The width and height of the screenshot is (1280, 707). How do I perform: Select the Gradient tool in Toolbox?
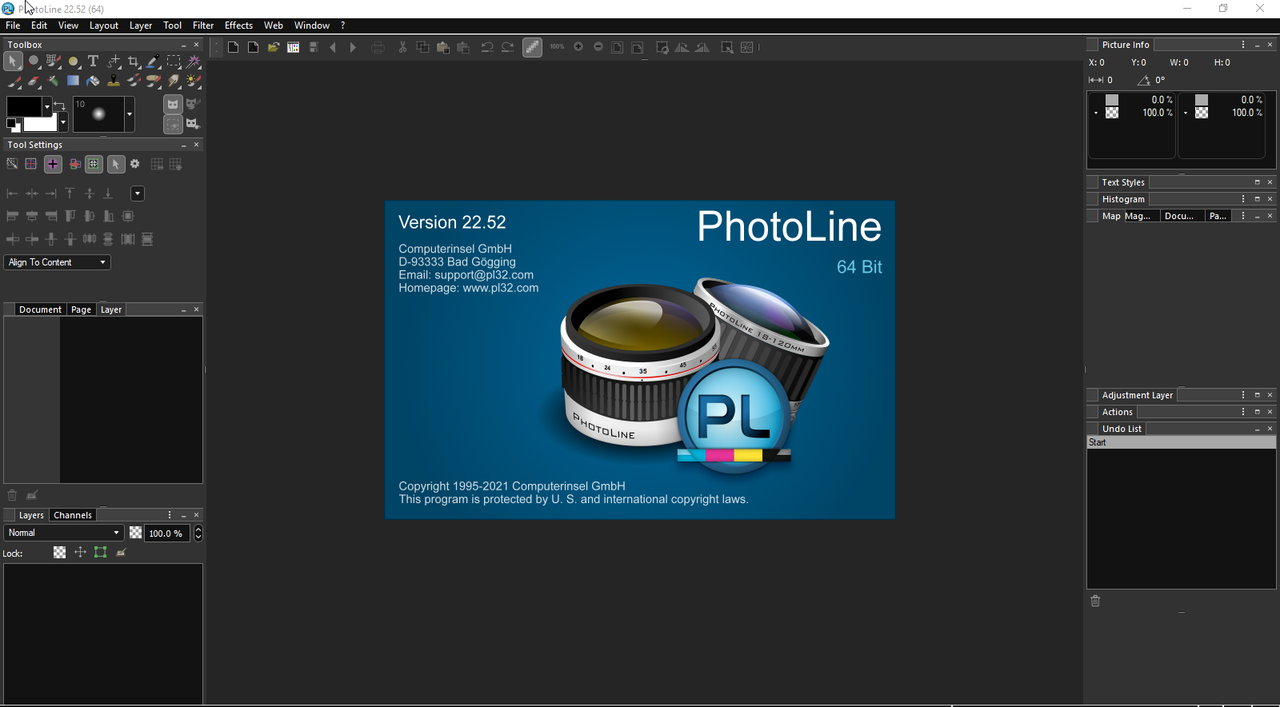click(73, 80)
